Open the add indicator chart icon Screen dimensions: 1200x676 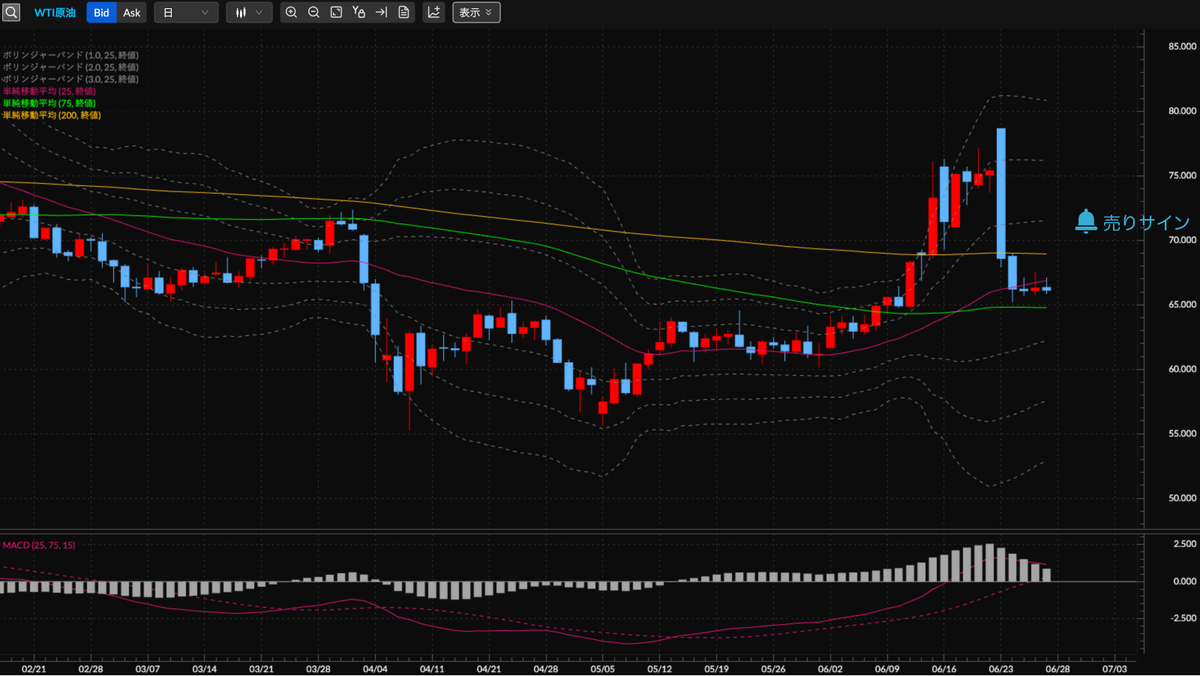(434, 13)
